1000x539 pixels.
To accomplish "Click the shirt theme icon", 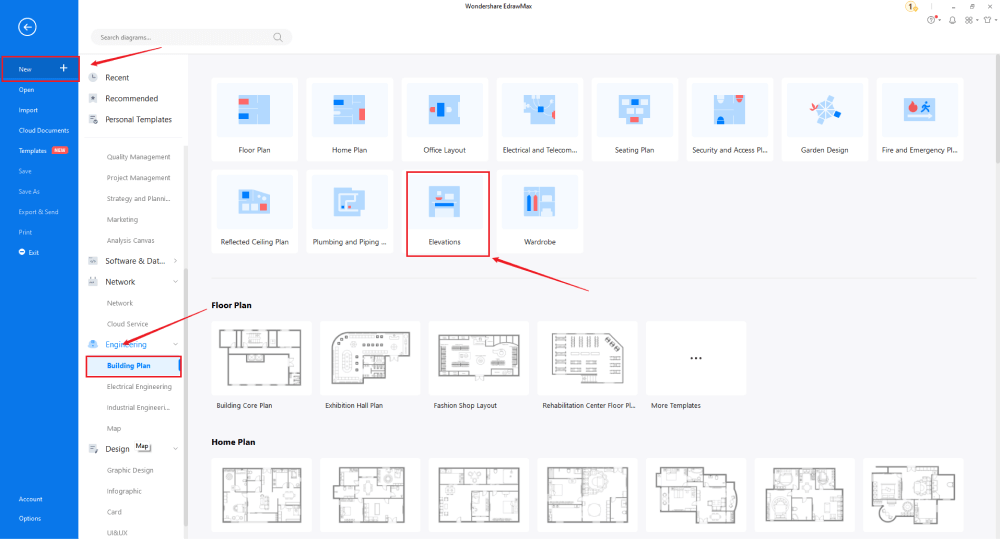I will coord(988,20).
